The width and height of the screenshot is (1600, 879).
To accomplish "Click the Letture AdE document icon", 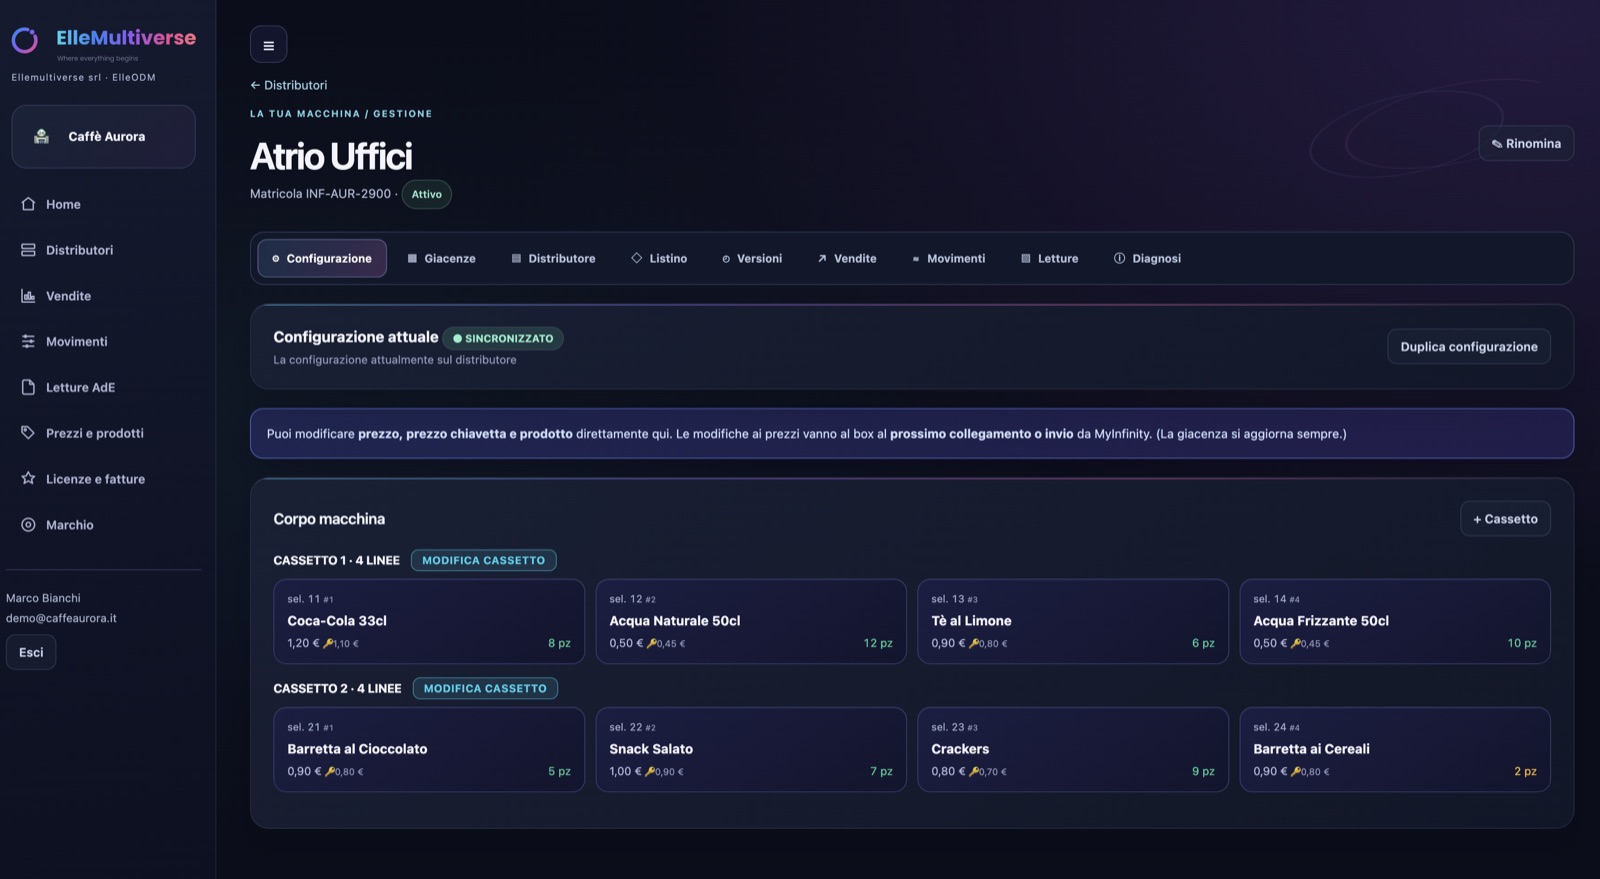I will coord(28,387).
